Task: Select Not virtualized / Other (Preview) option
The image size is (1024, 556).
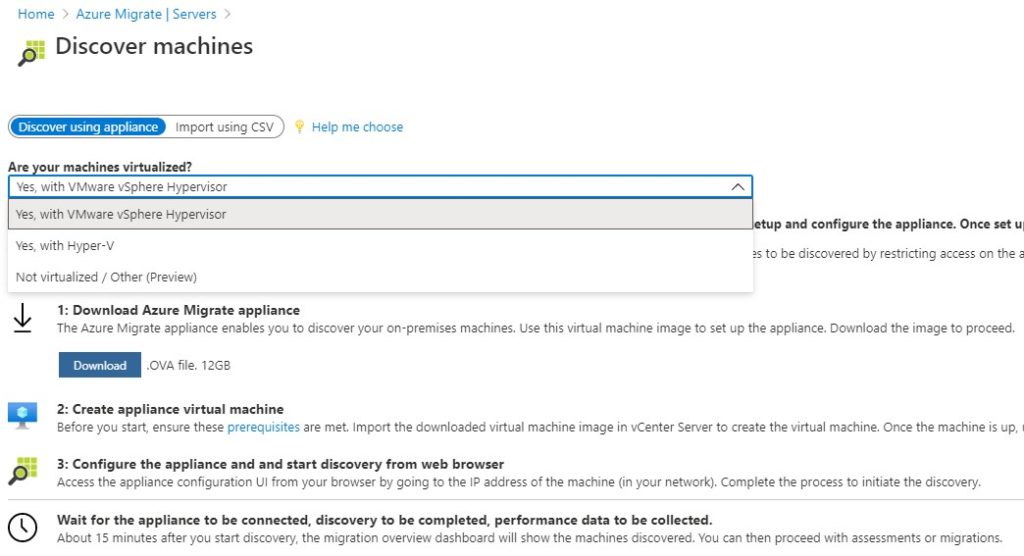Action: point(380,277)
